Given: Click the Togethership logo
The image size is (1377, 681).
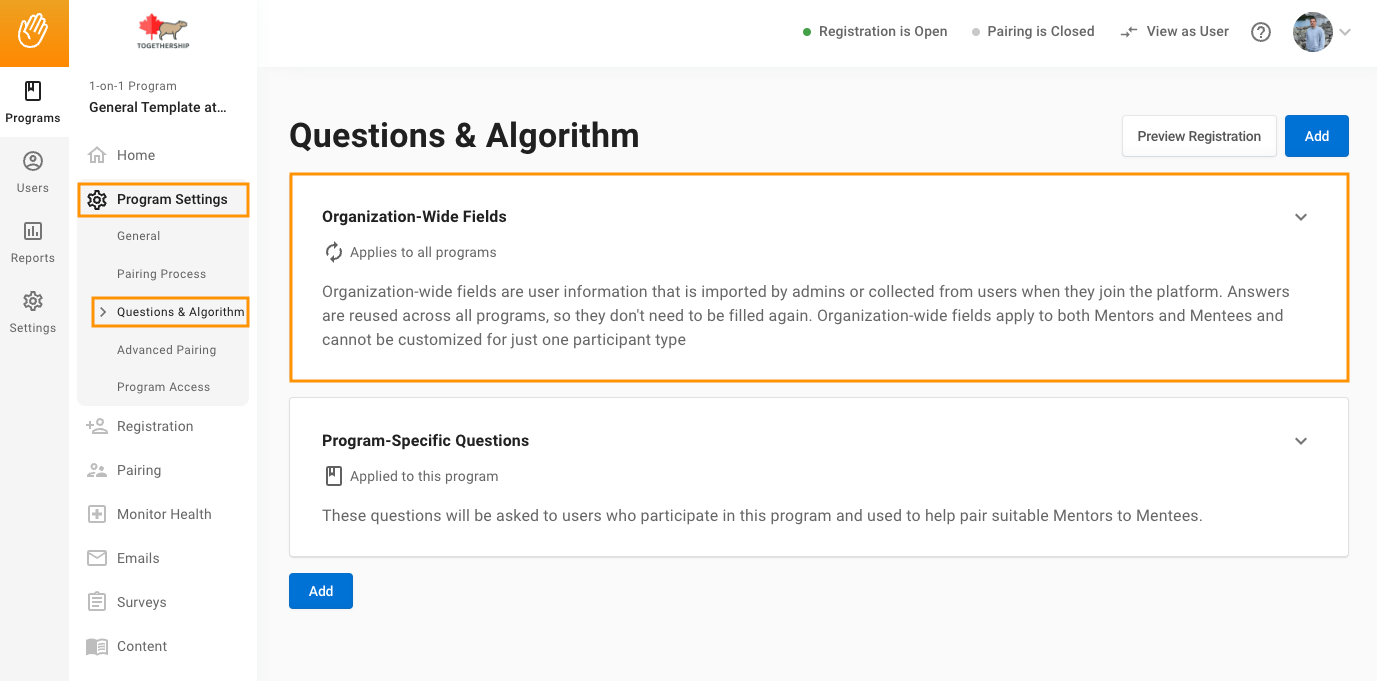Looking at the screenshot, I should pyautogui.click(x=163, y=32).
